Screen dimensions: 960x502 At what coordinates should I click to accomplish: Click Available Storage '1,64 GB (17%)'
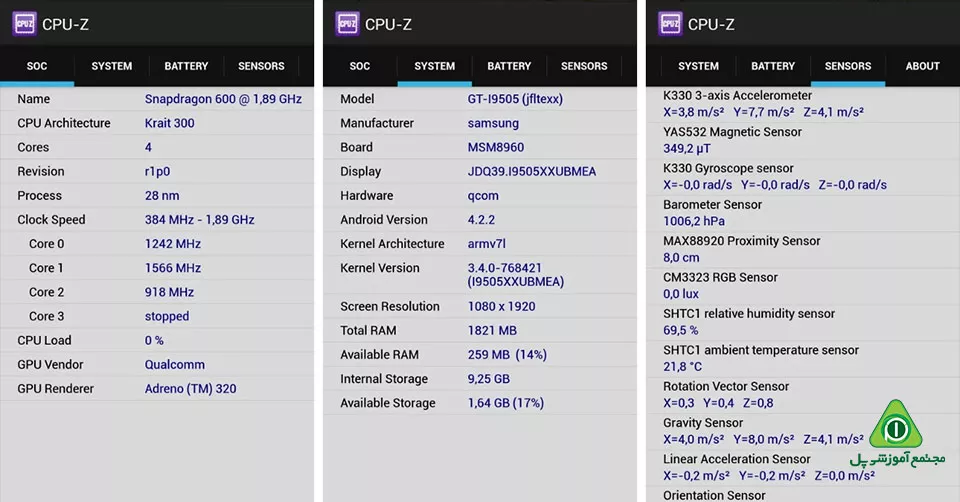tap(506, 403)
